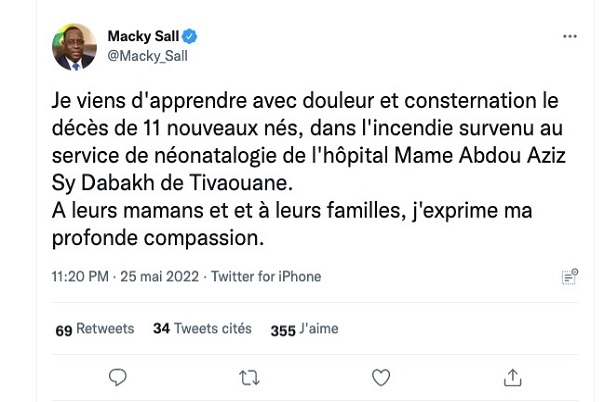Click the share upload icon

point(511,376)
